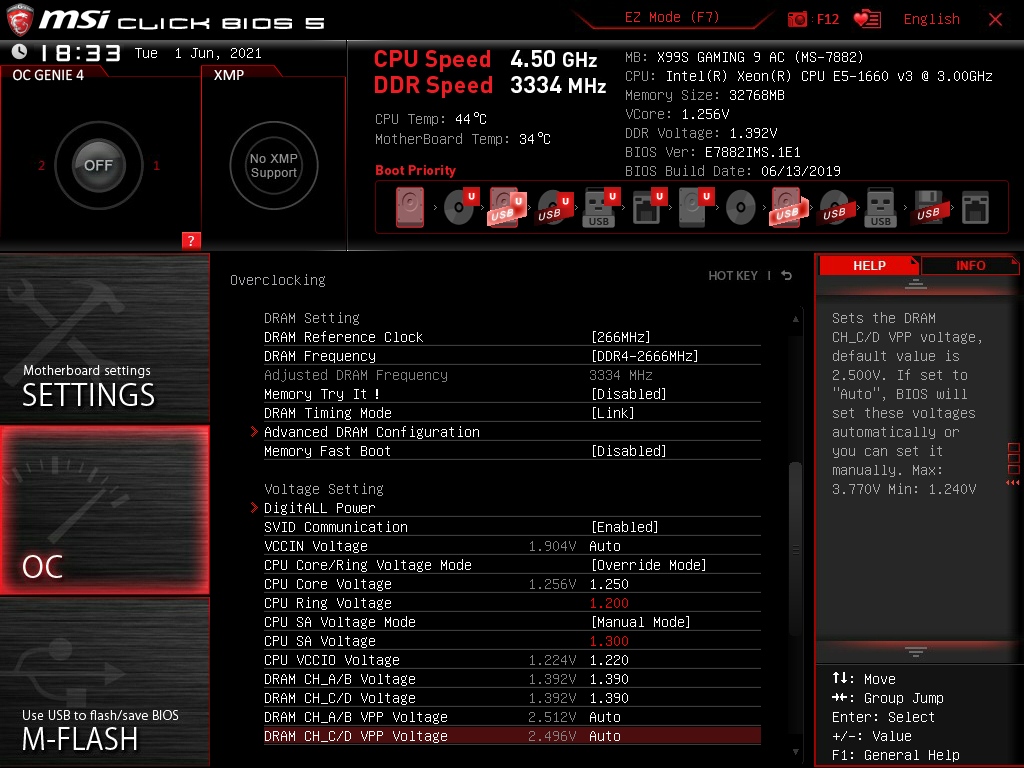
Task: Click the settings list scrollbar thumb
Action: [795, 549]
